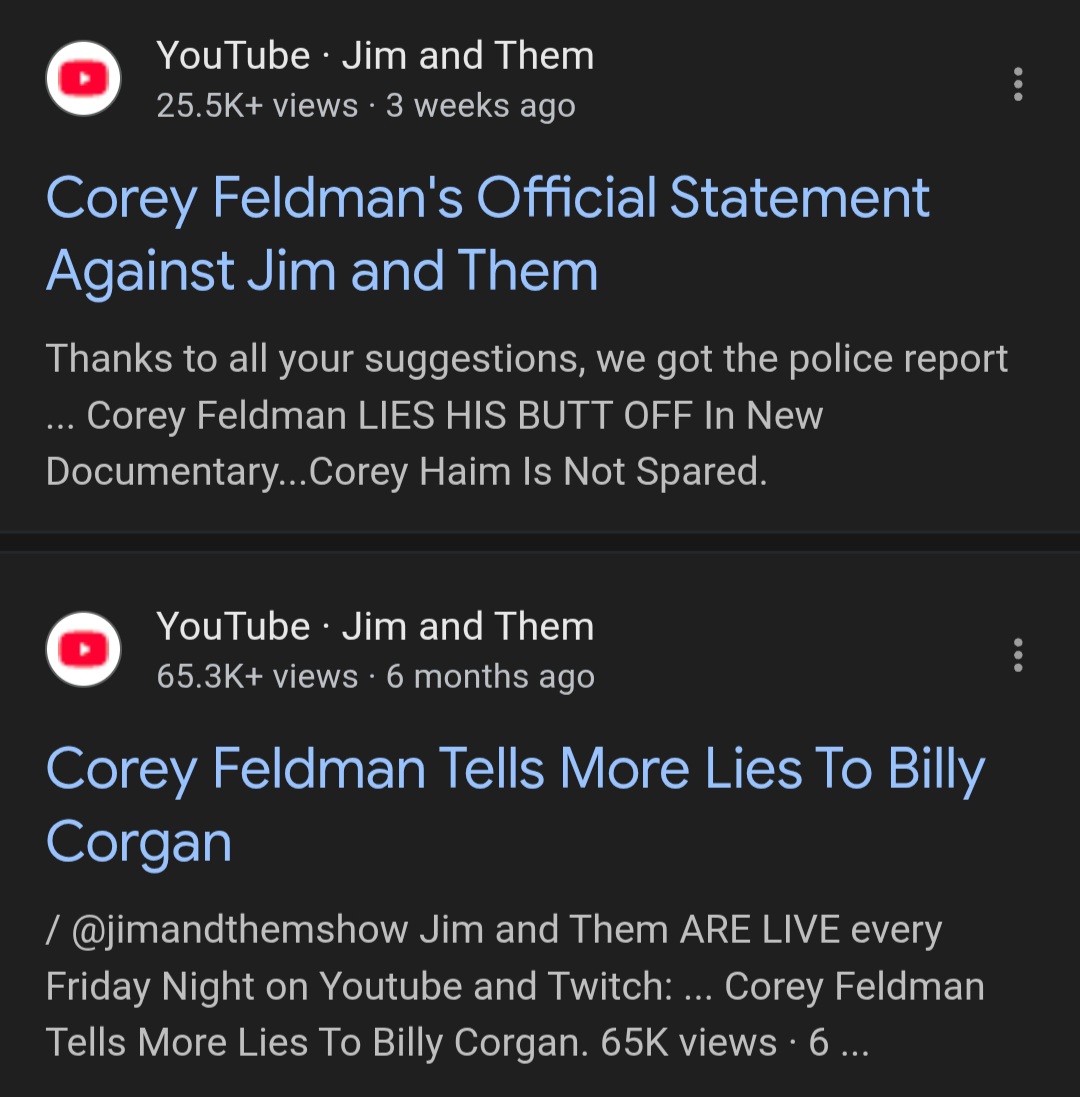This screenshot has height=1097, width=1080.
Task: Open the three-dot menu for the Official Statement result
Action: click(1018, 84)
